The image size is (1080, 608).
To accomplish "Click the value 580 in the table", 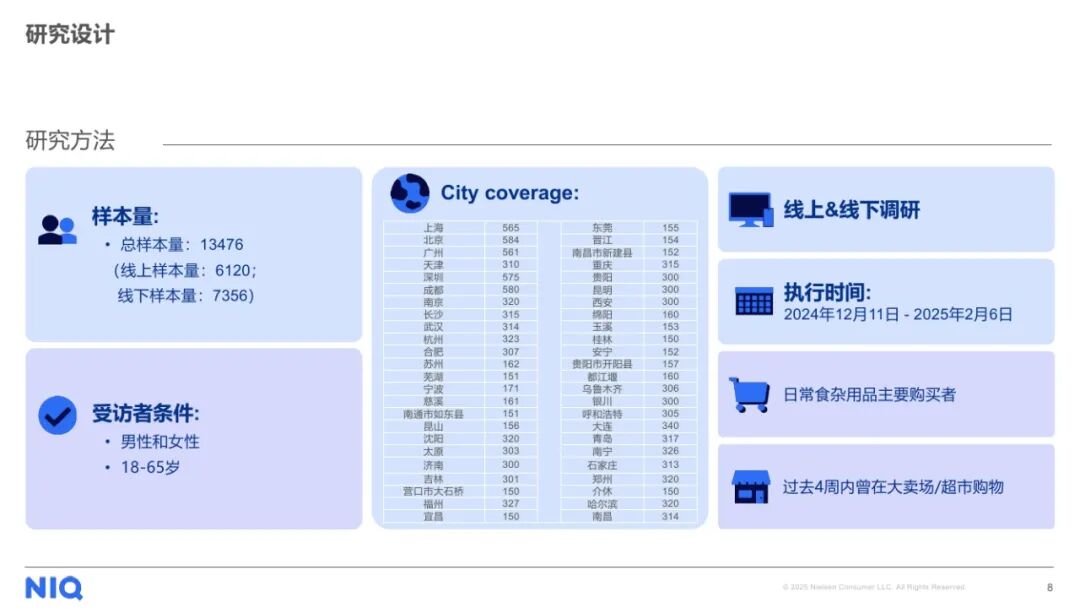I will (x=510, y=290).
